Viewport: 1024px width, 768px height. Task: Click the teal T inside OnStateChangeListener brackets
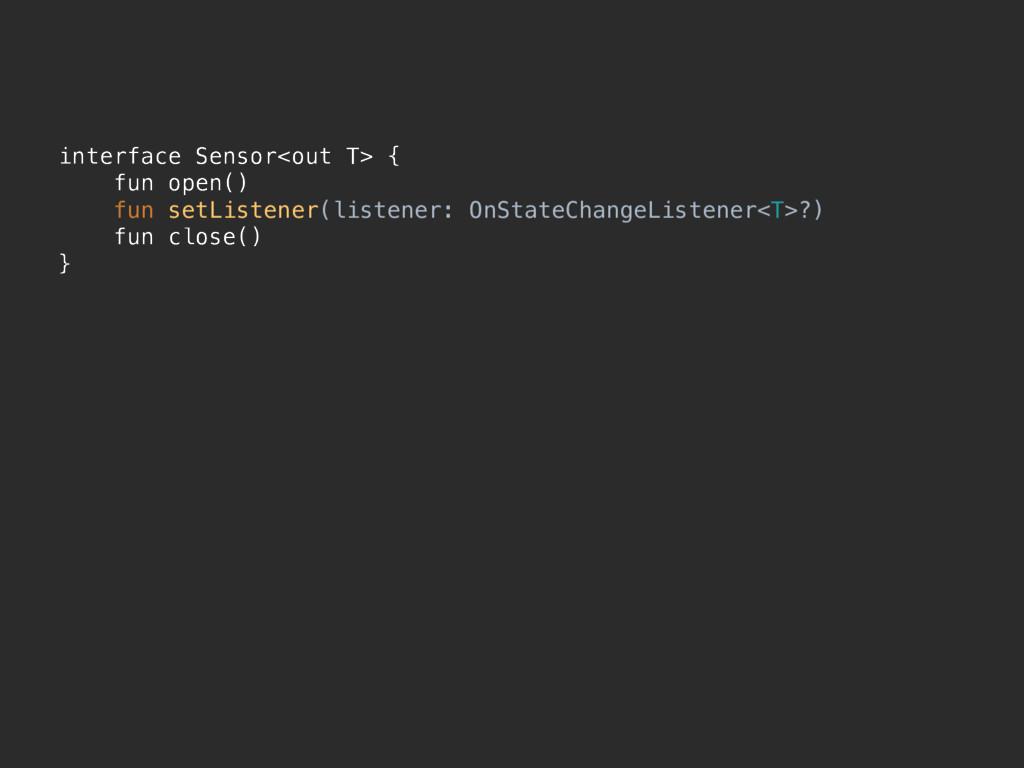click(776, 210)
